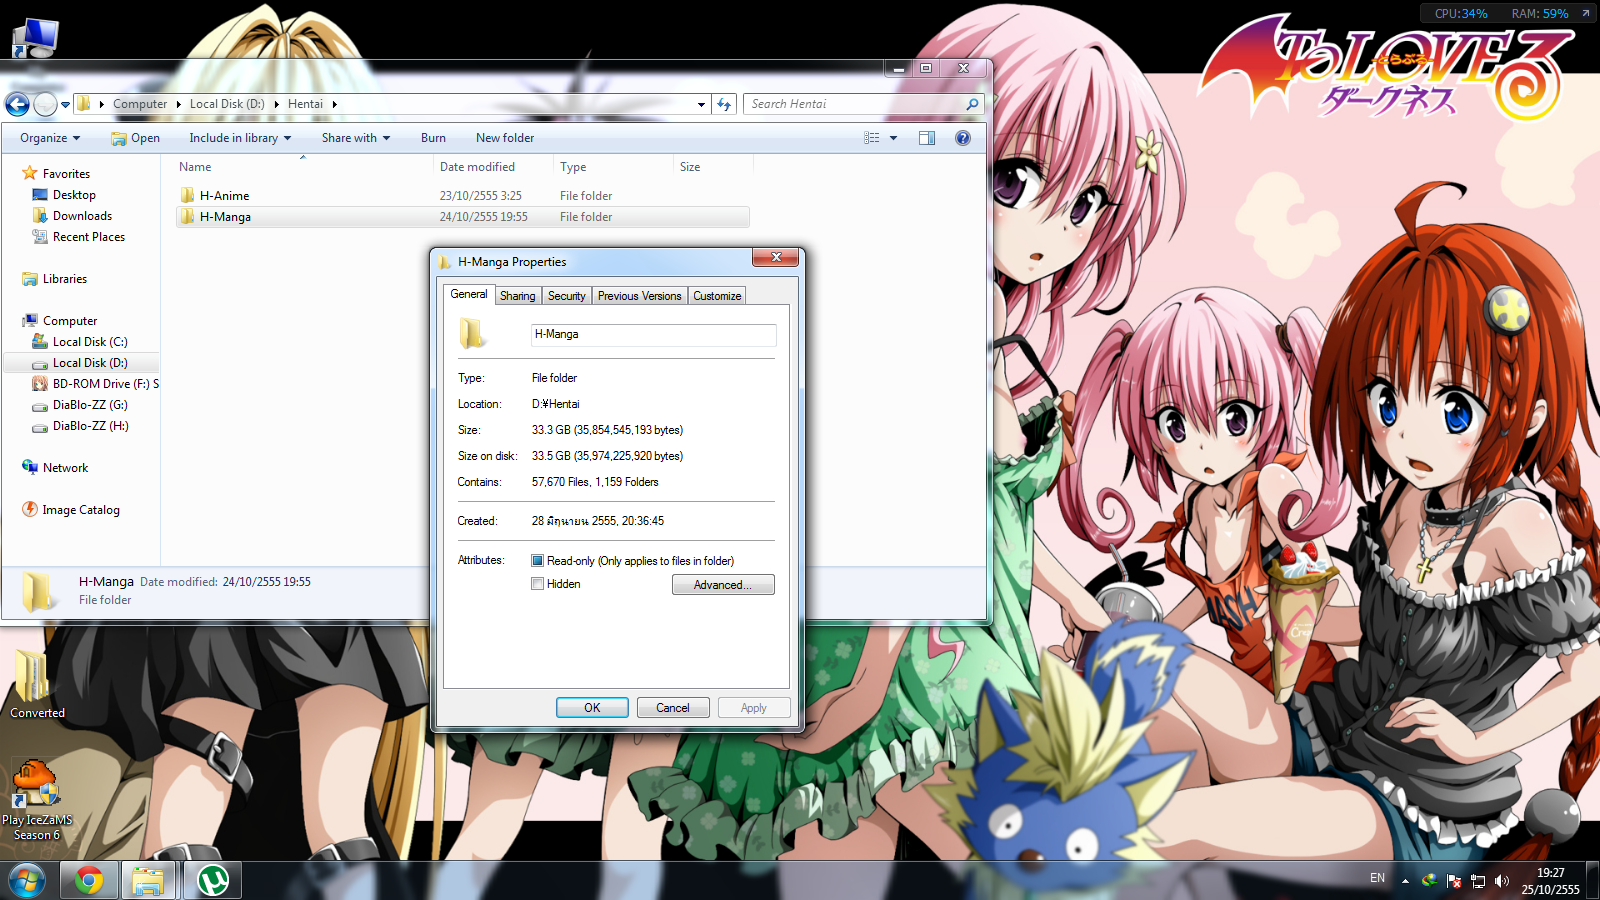This screenshot has width=1600, height=900.
Task: Select the H-Anime folder icon
Action: point(187,196)
